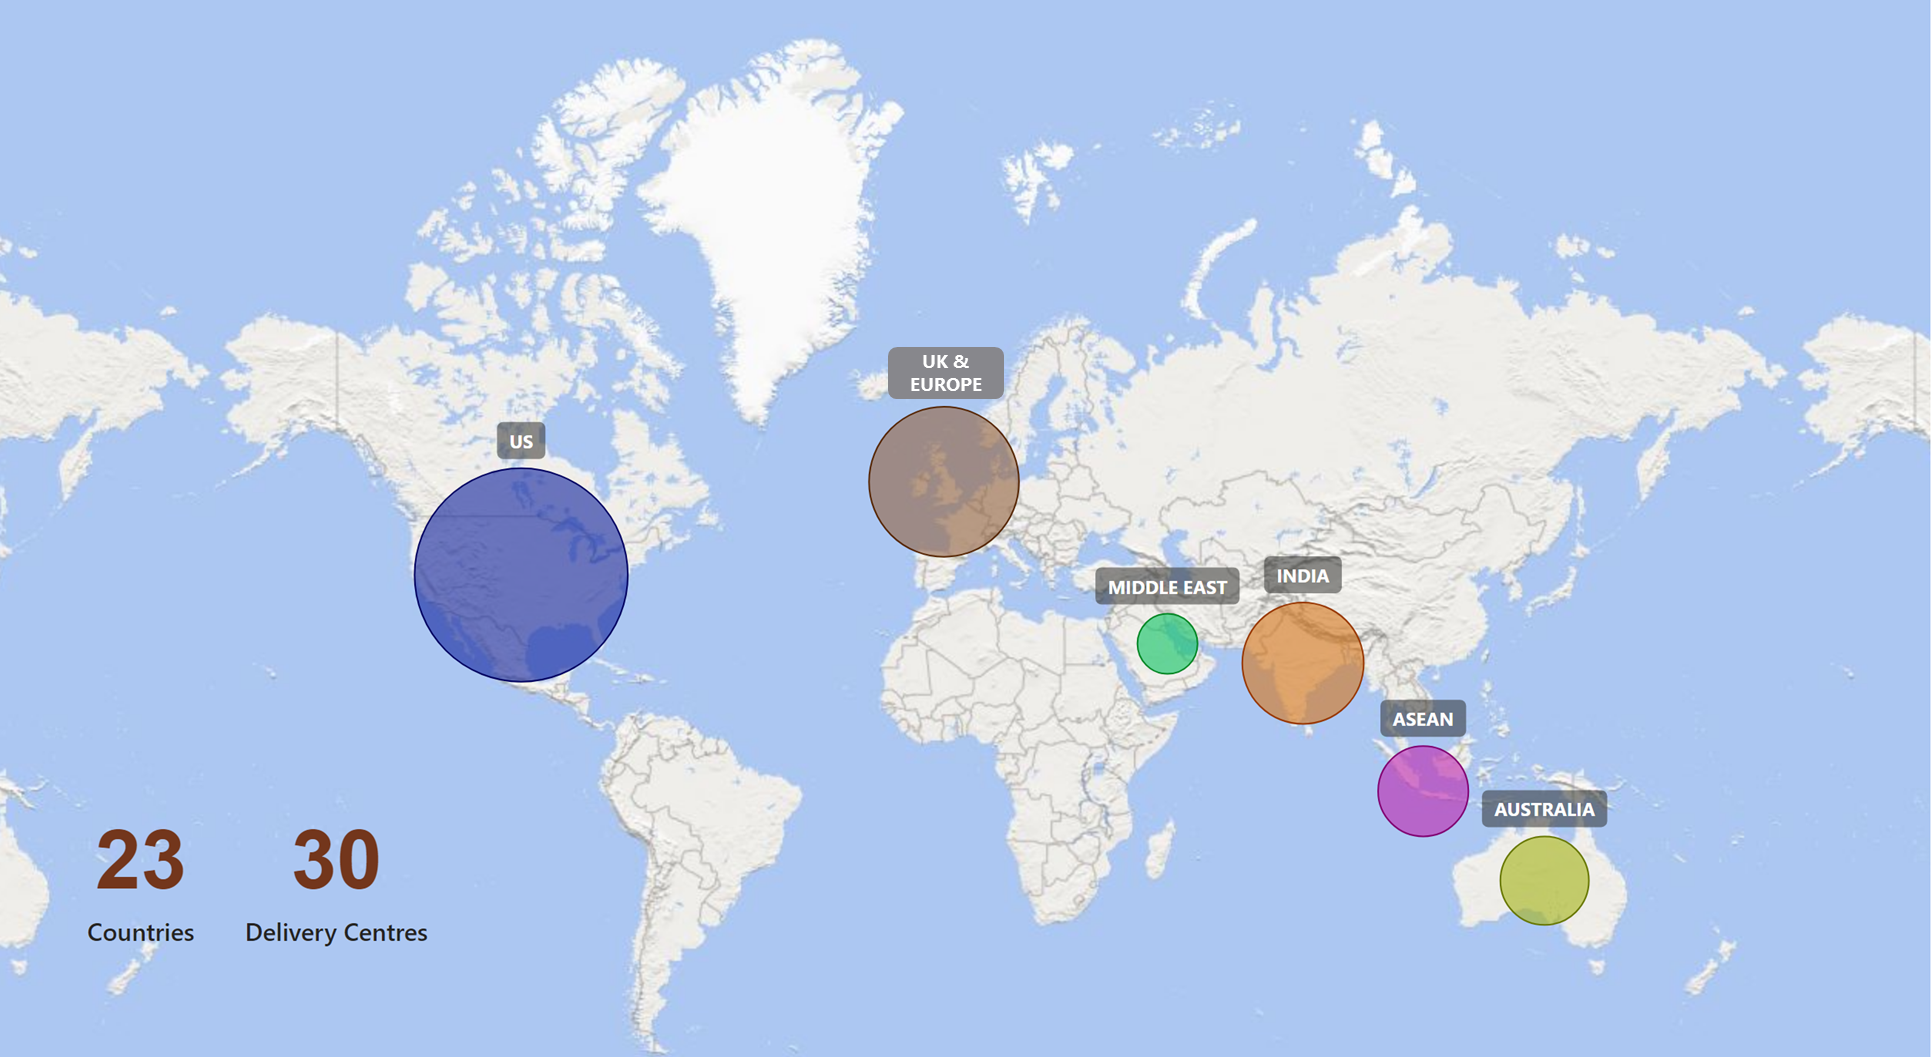Viewport: 1932px width, 1057px height.
Task: Click the INDIA label tag
Action: click(1302, 576)
